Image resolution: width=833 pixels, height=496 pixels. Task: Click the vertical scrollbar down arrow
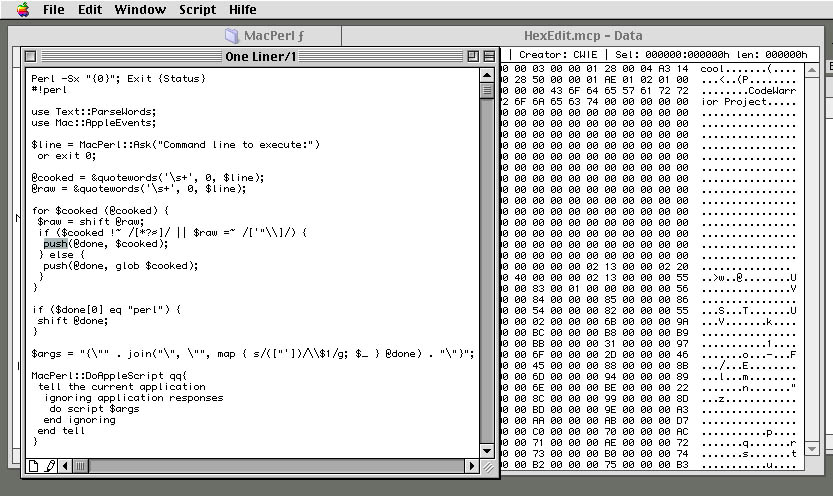click(x=488, y=450)
